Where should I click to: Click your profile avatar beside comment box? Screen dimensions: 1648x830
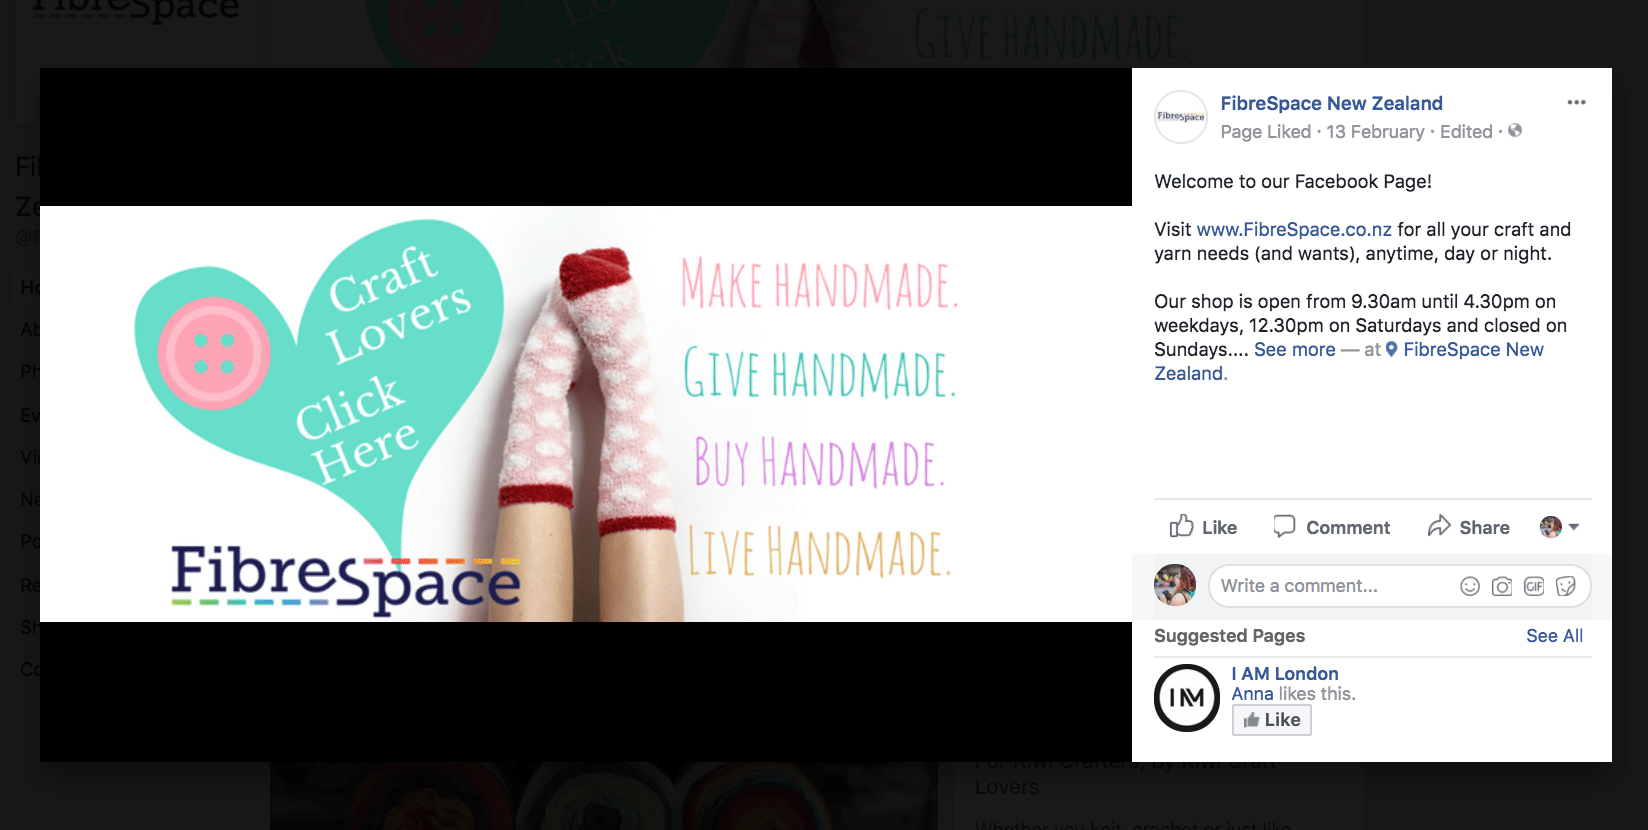1175,585
